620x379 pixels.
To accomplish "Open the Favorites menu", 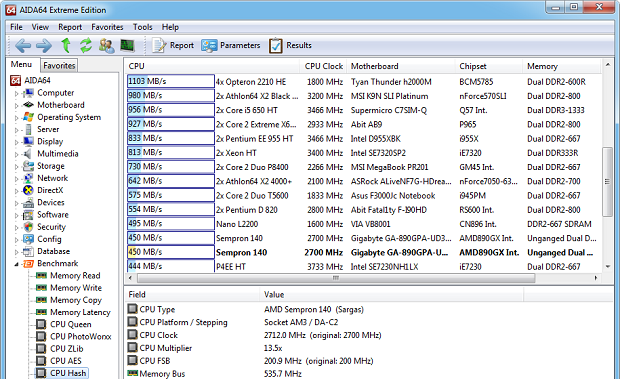I will click(x=107, y=27).
